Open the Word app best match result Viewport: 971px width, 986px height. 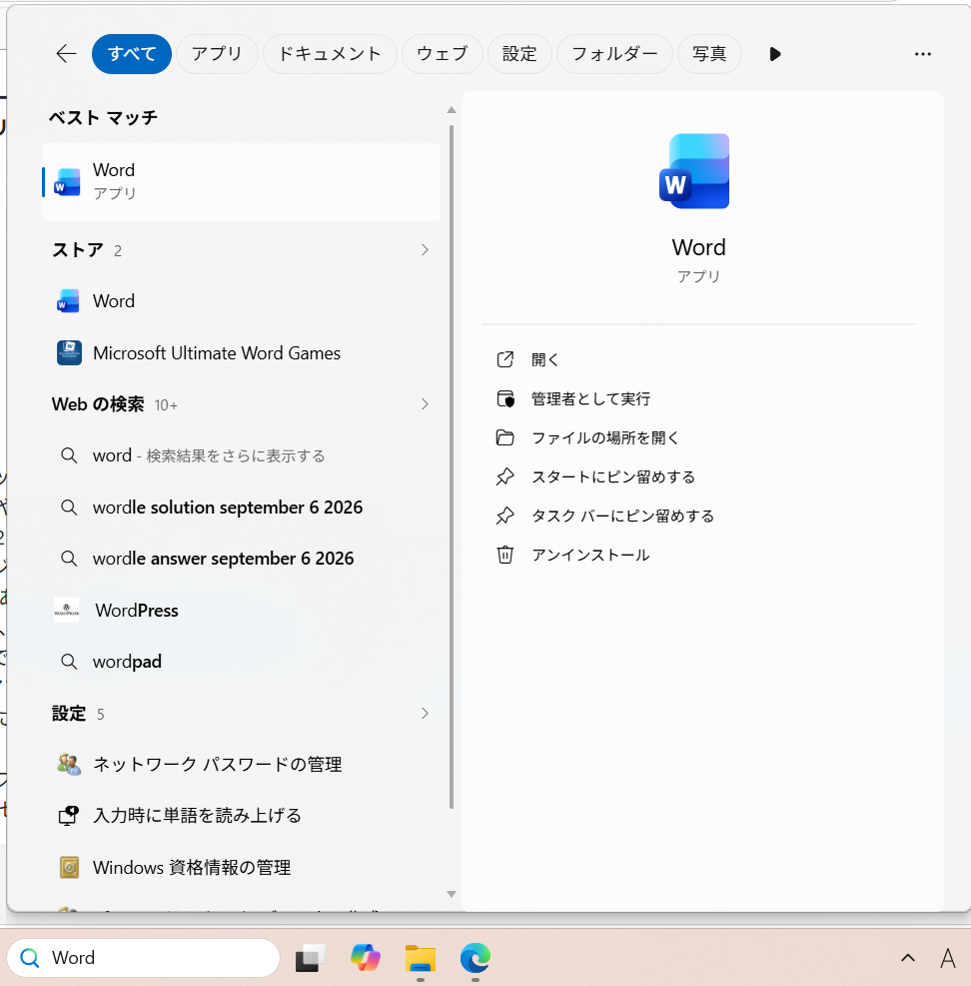240,182
